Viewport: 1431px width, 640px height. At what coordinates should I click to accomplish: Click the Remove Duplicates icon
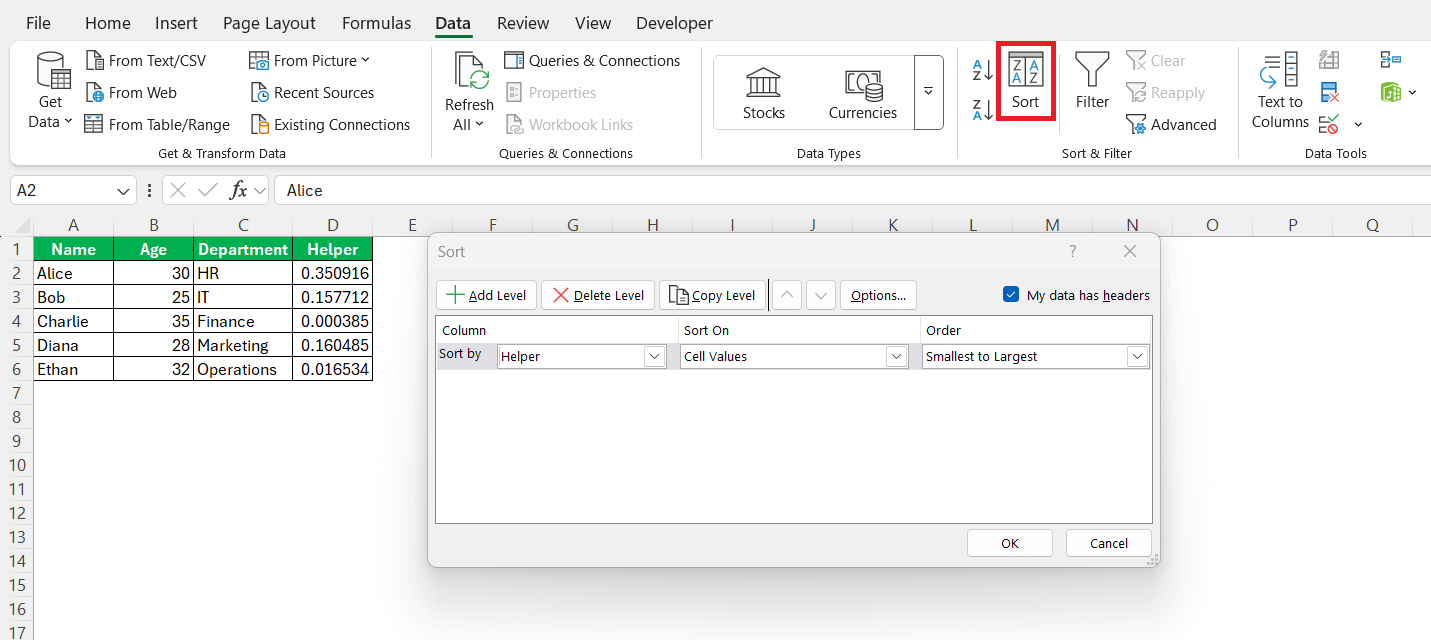click(1329, 93)
